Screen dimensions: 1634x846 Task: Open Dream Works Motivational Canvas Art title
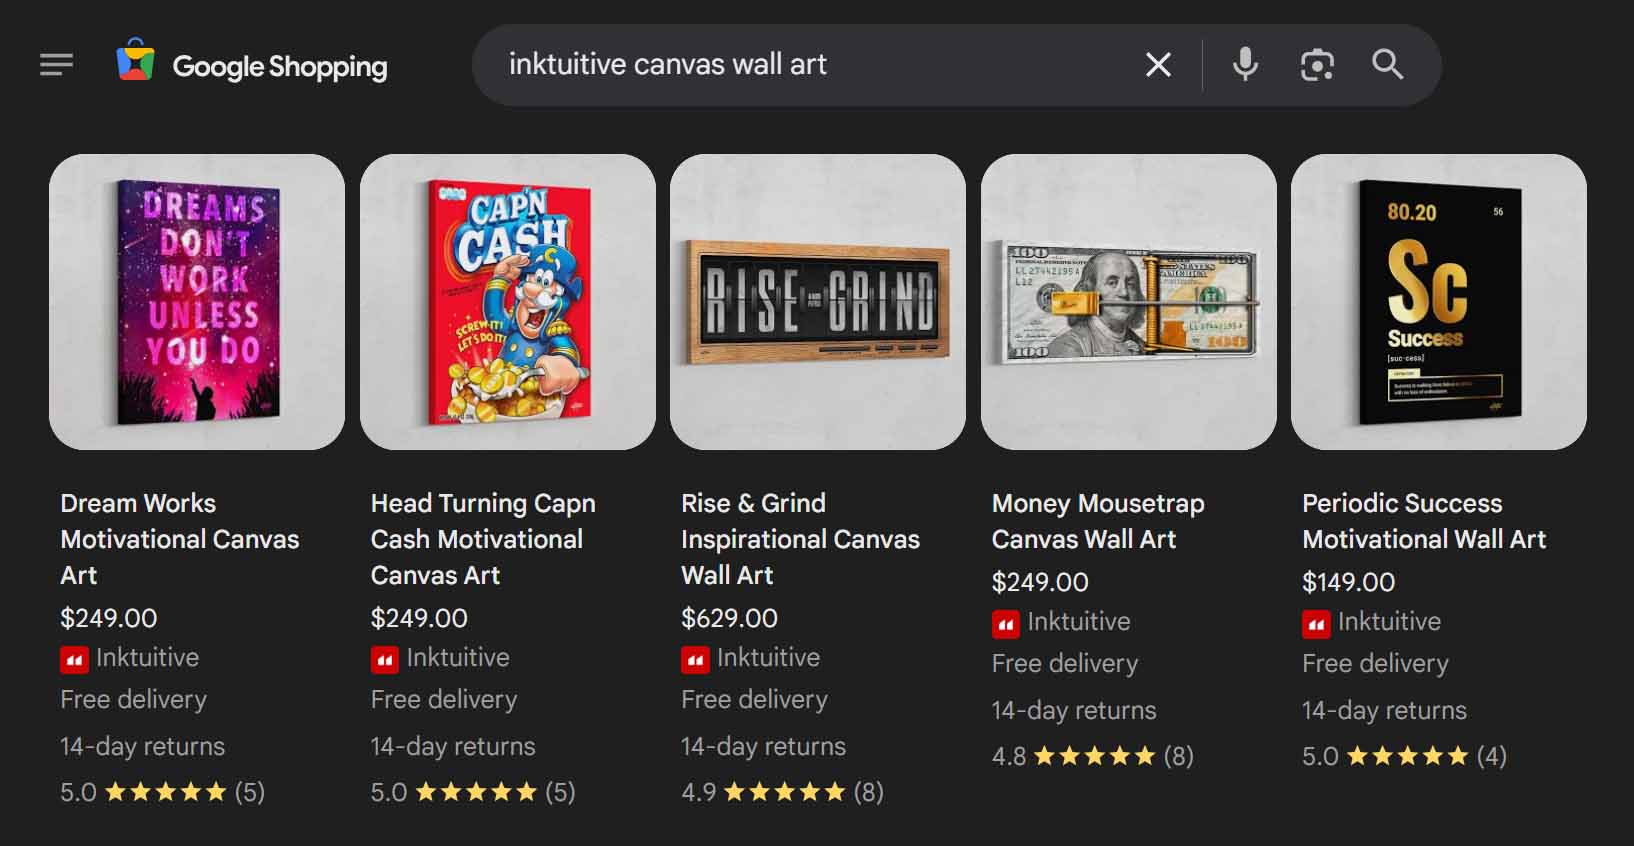tap(180, 539)
